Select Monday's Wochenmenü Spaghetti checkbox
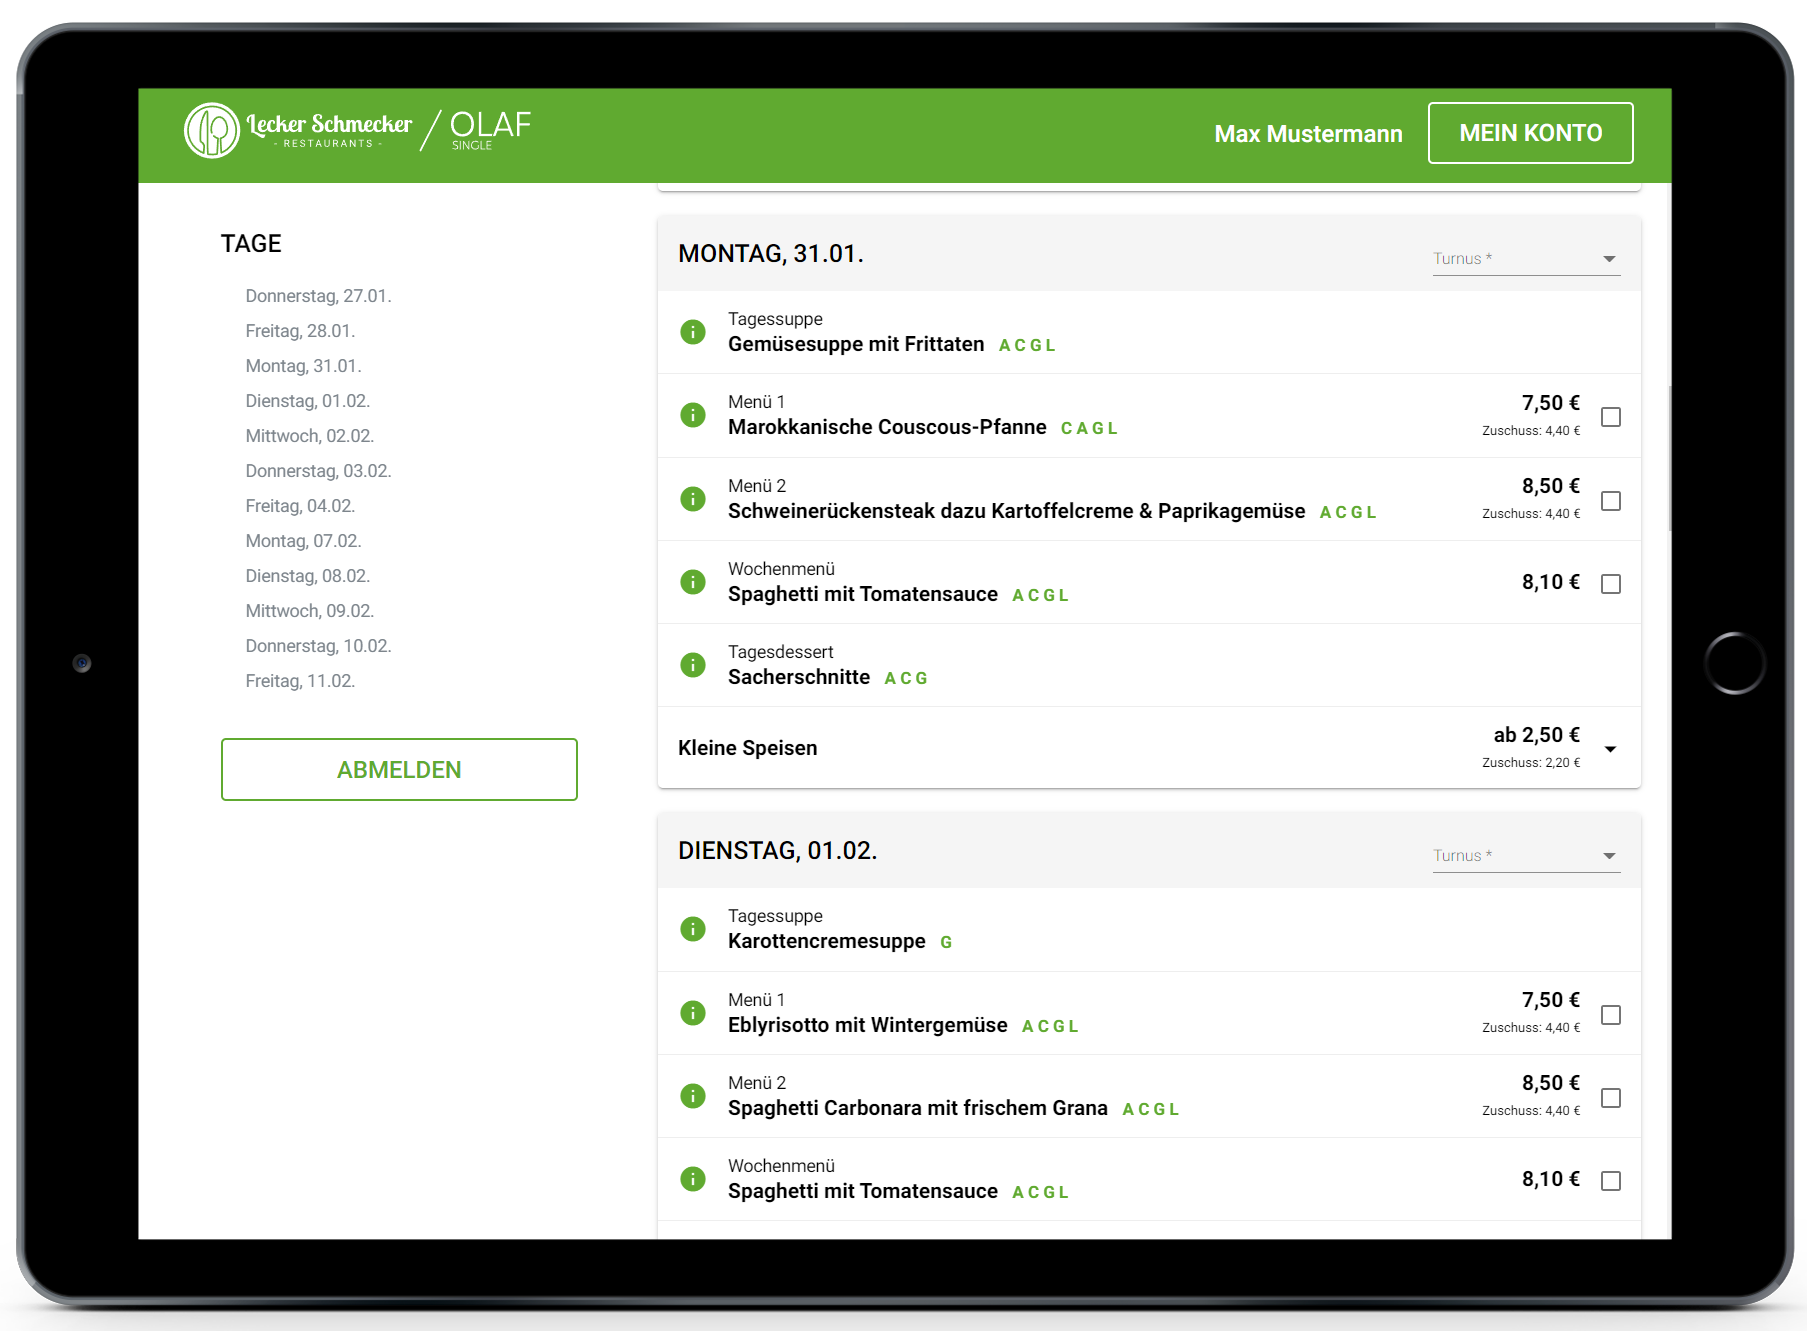Screen dimensions: 1815x1331 click(1611, 584)
